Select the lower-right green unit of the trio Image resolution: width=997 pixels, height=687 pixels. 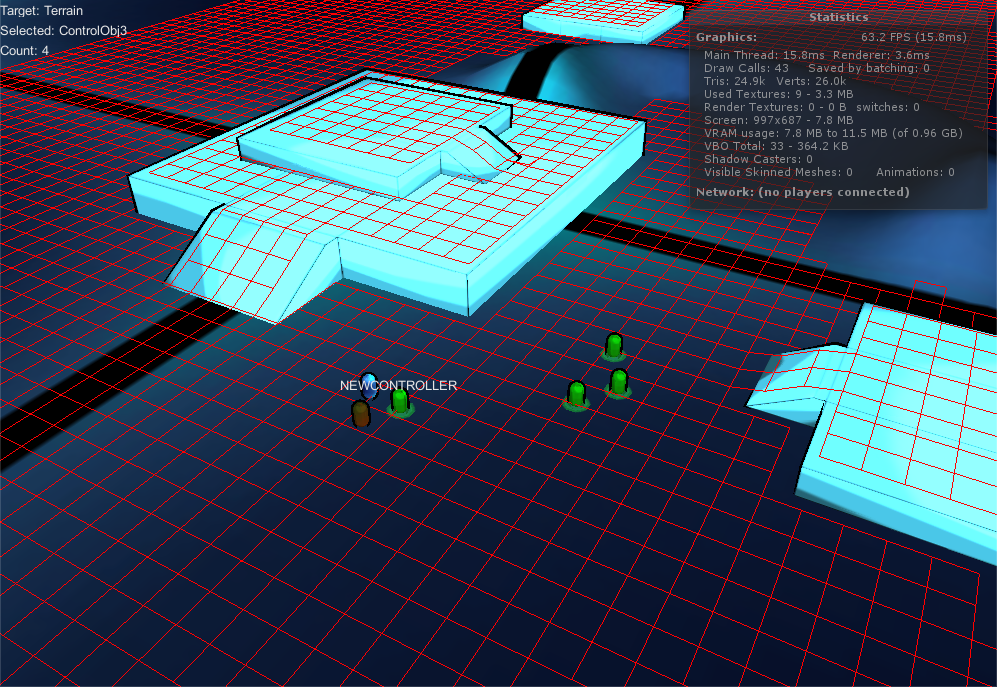(619, 382)
